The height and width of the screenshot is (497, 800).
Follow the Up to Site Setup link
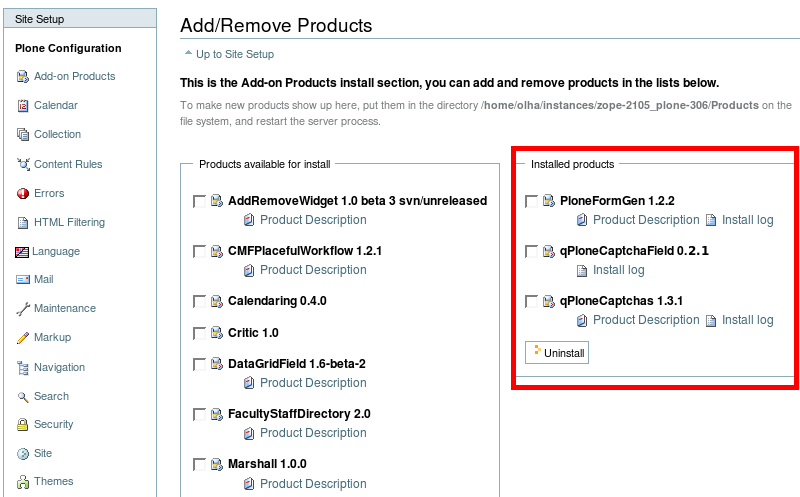[x=234, y=54]
